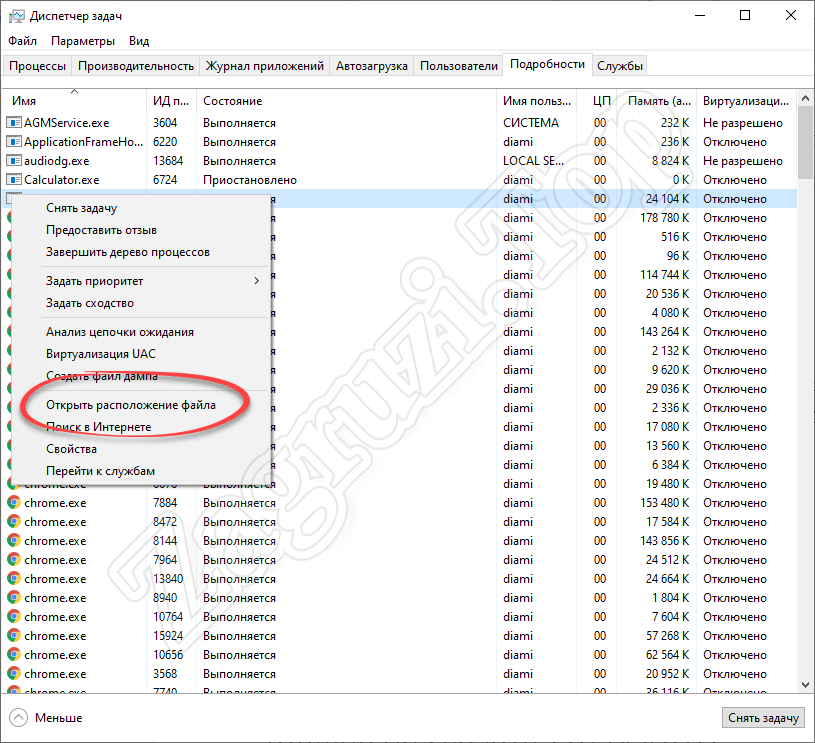815x743 pixels.
Task: Click the audiodg.exe process icon
Action: tap(14, 161)
